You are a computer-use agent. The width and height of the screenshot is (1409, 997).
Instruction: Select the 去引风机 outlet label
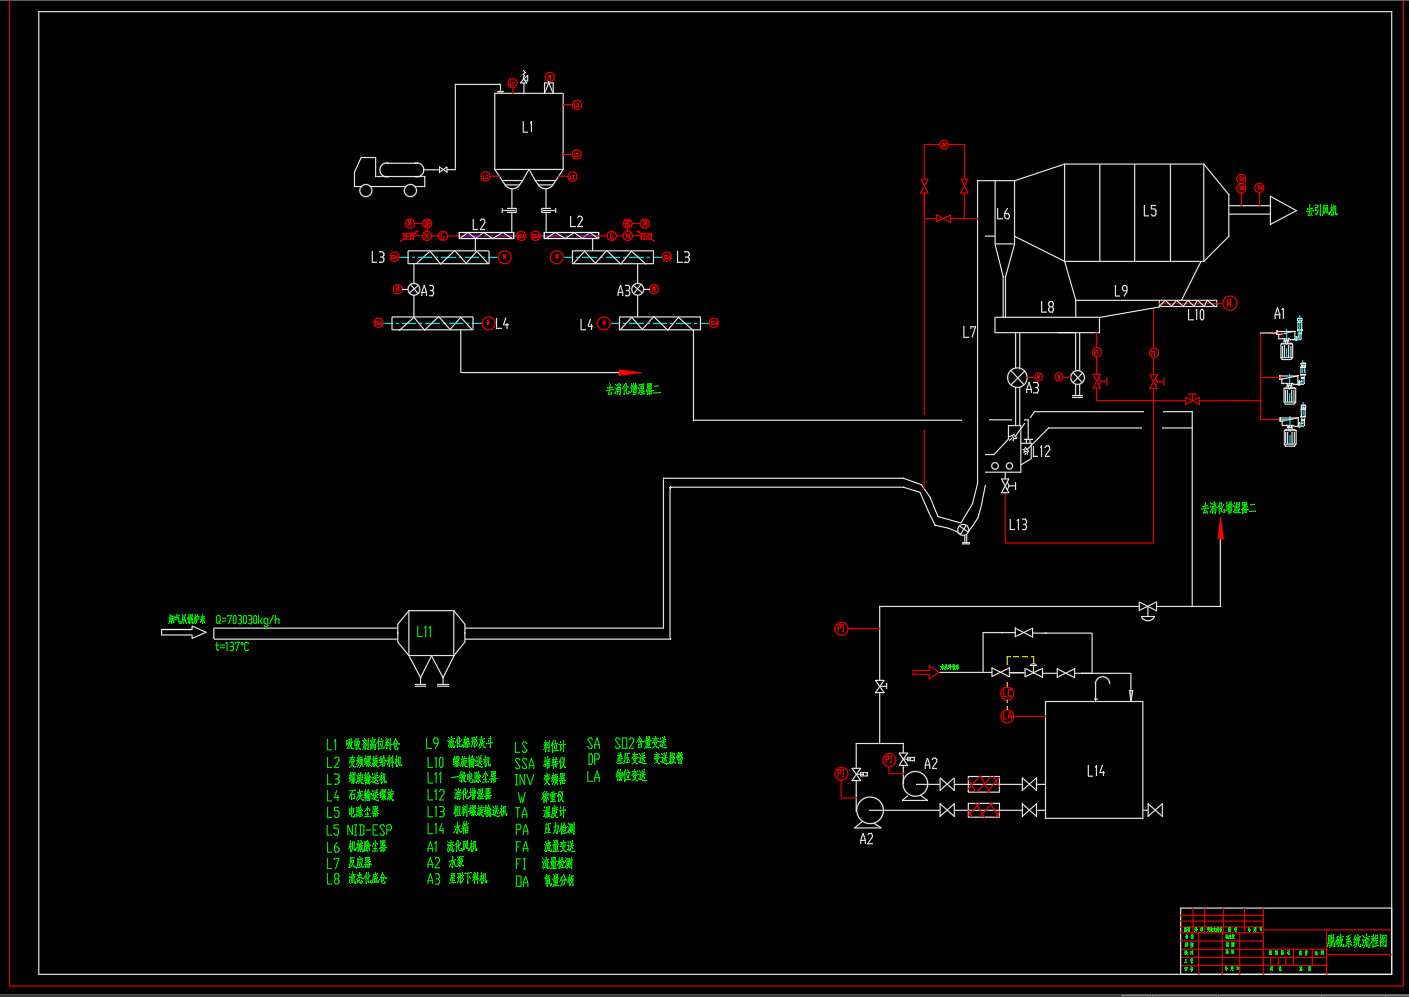click(1321, 210)
